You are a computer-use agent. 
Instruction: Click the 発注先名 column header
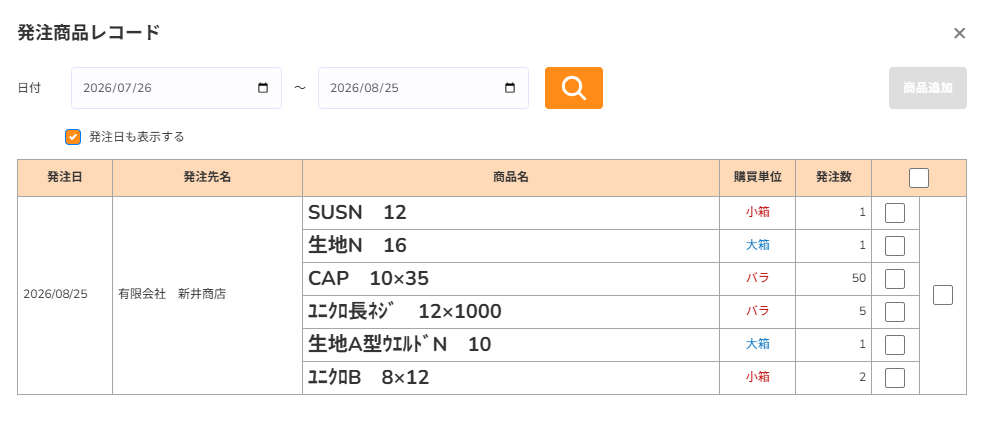(x=207, y=178)
